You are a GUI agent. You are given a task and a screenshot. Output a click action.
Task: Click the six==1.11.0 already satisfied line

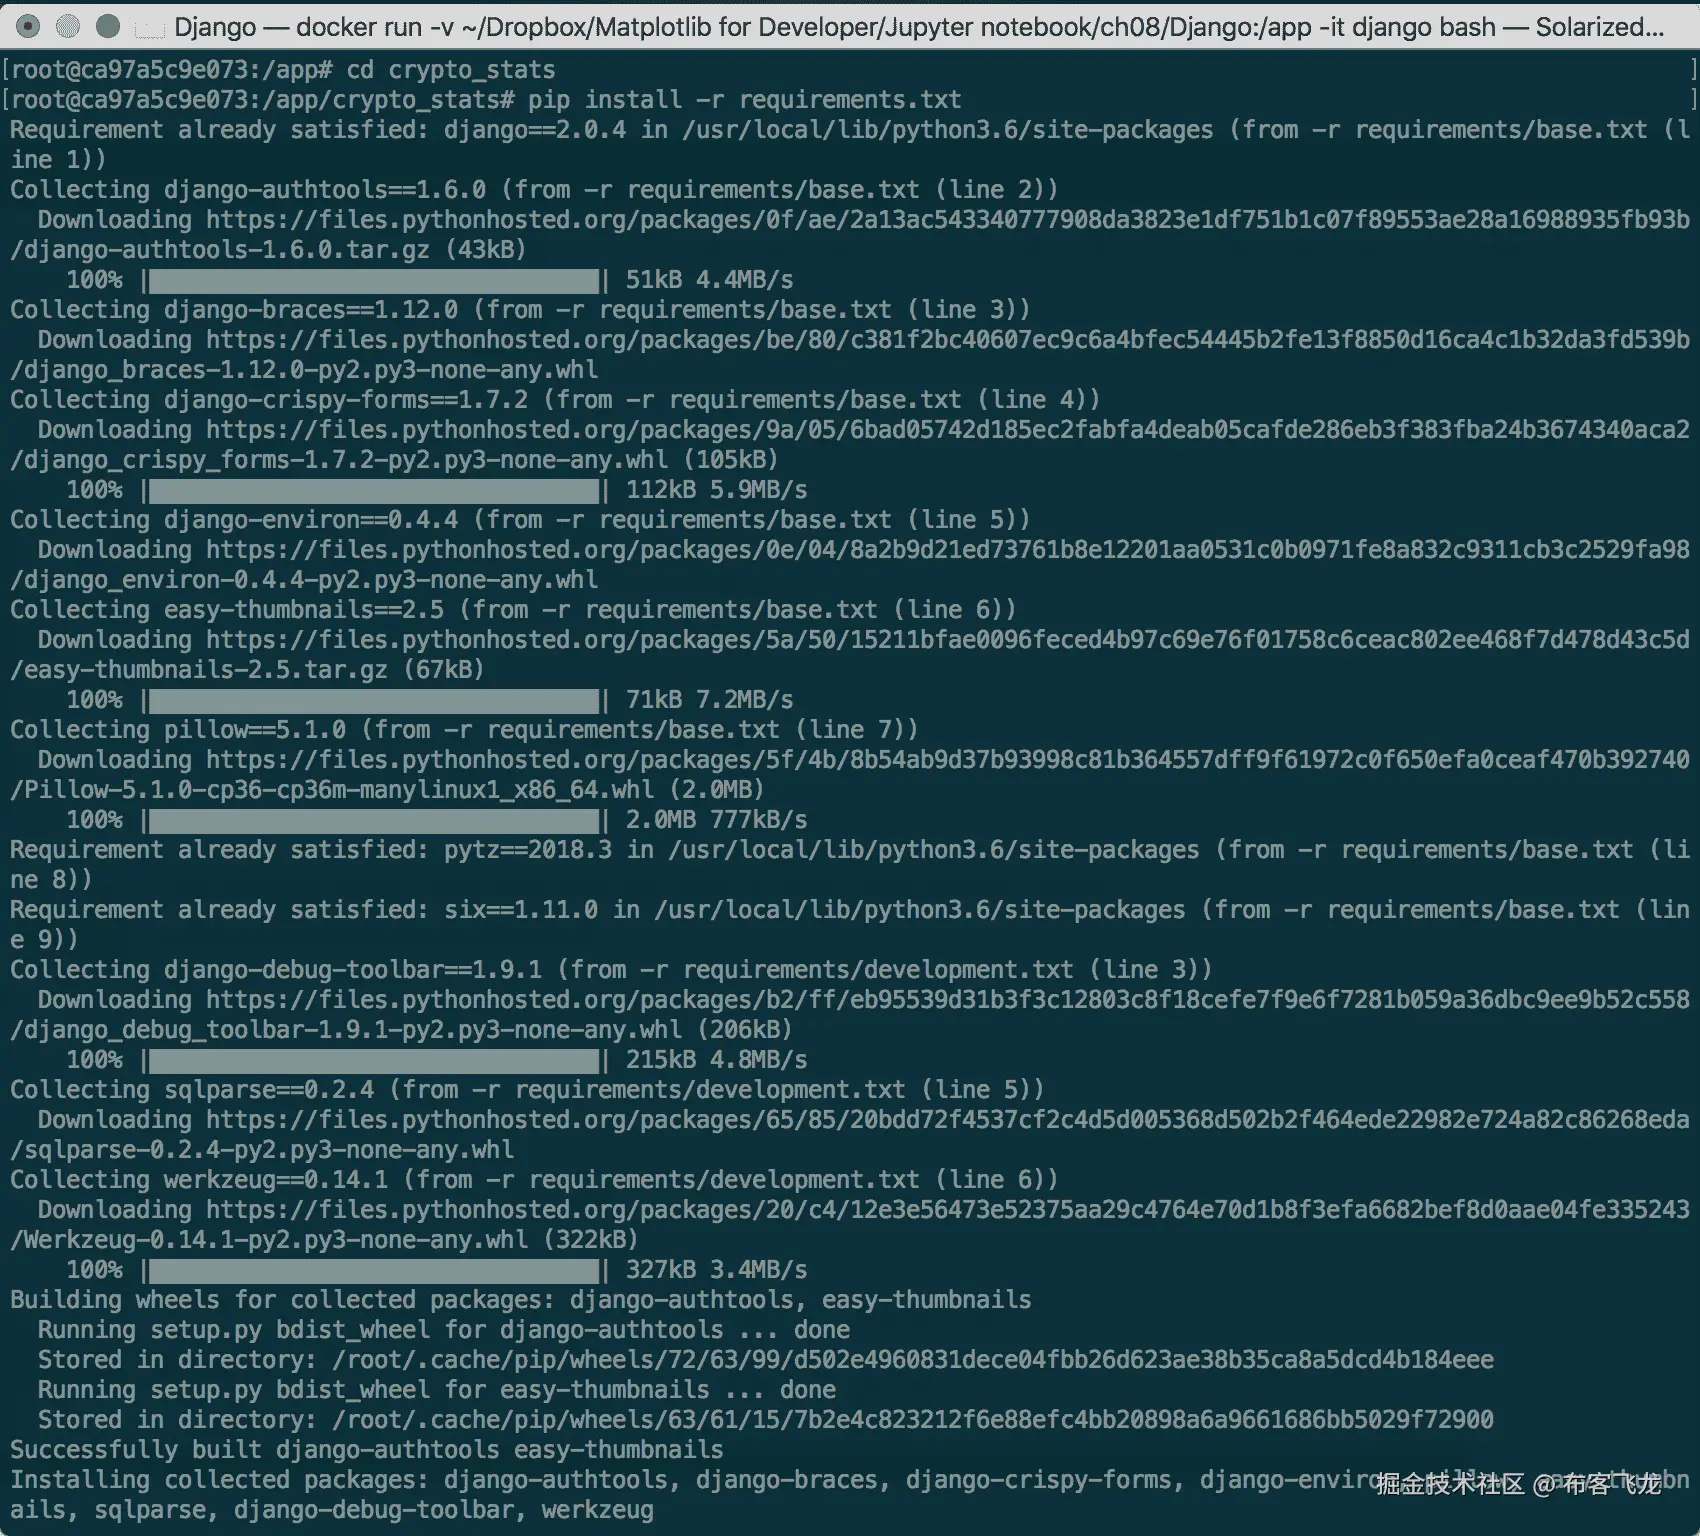point(850,925)
